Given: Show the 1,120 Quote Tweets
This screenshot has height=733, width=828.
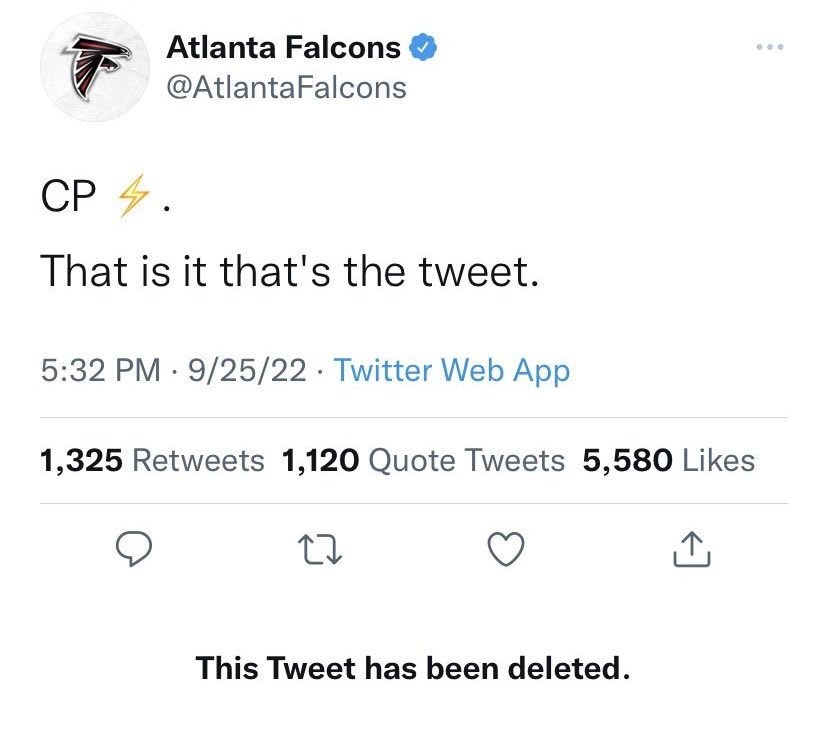Looking at the screenshot, I should pos(424,461).
